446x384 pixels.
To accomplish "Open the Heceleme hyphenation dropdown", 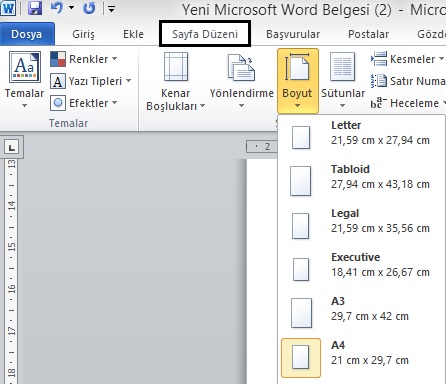I will pos(408,103).
